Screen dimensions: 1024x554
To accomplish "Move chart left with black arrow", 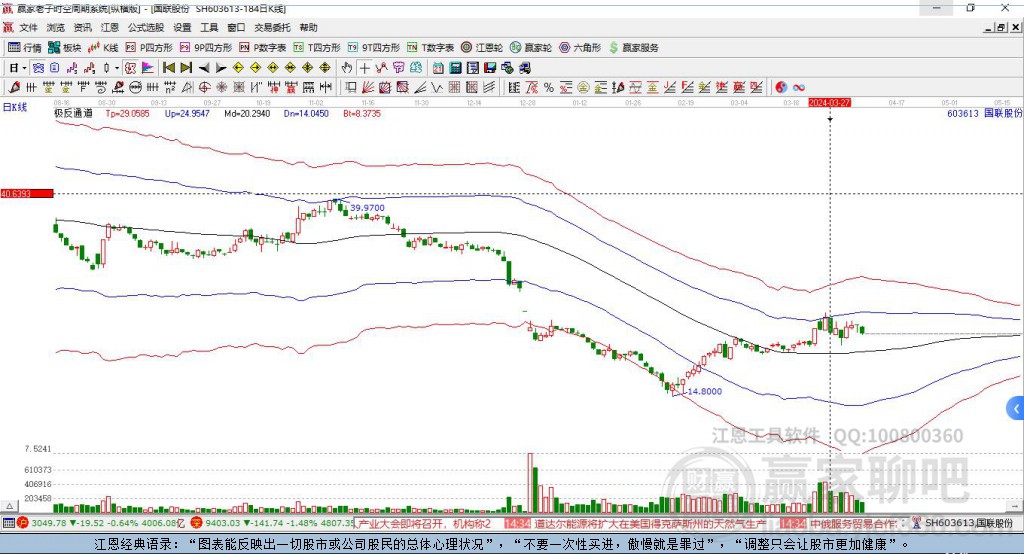I will pos(204,68).
